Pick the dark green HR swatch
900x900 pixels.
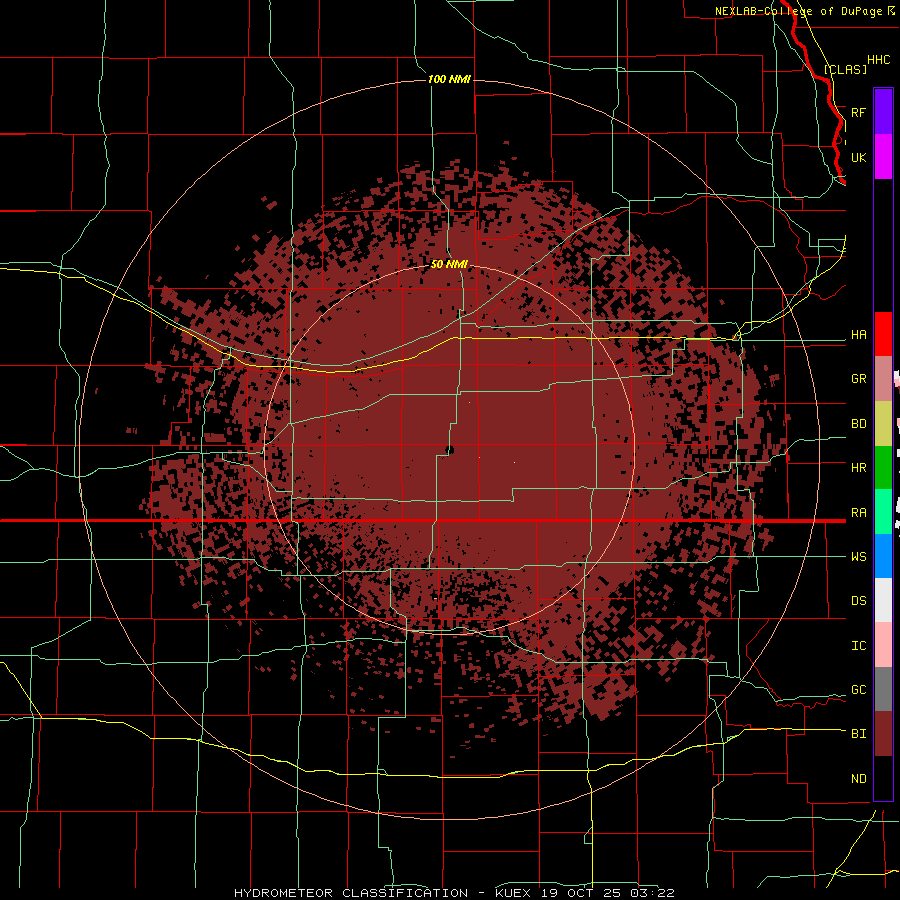point(883,468)
